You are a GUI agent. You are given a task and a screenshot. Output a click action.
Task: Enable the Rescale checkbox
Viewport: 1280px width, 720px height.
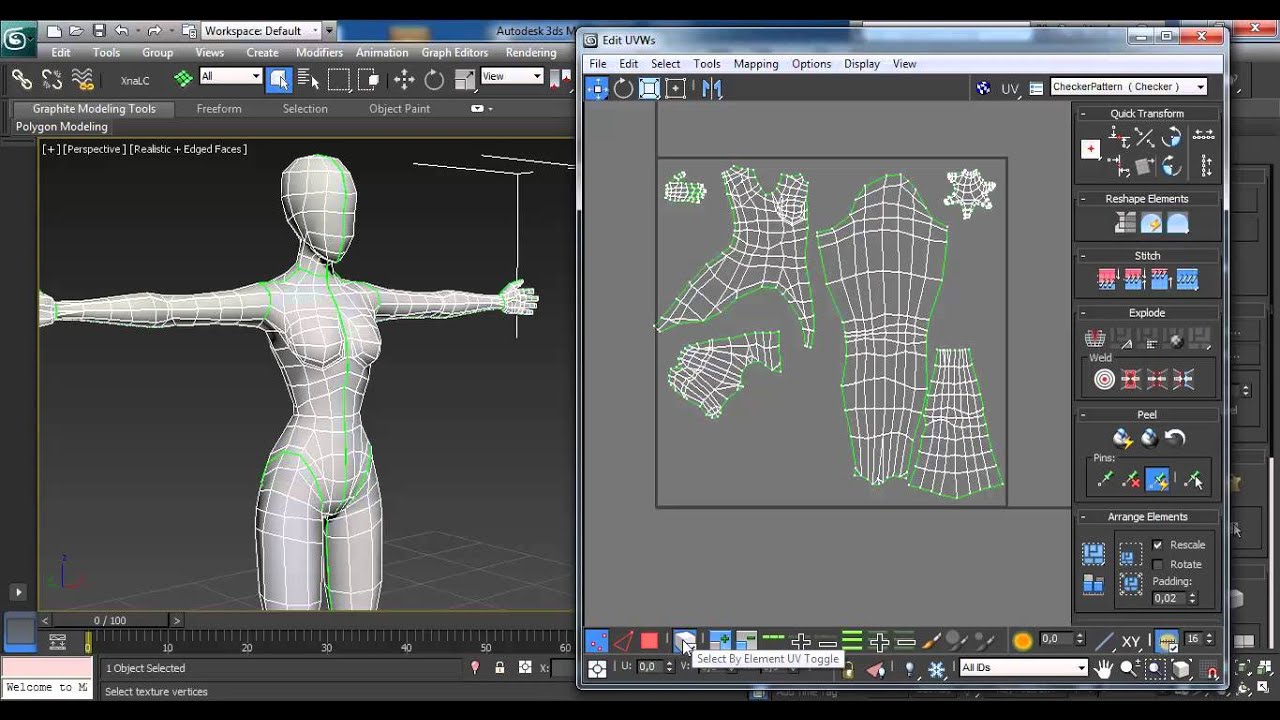[1157, 545]
